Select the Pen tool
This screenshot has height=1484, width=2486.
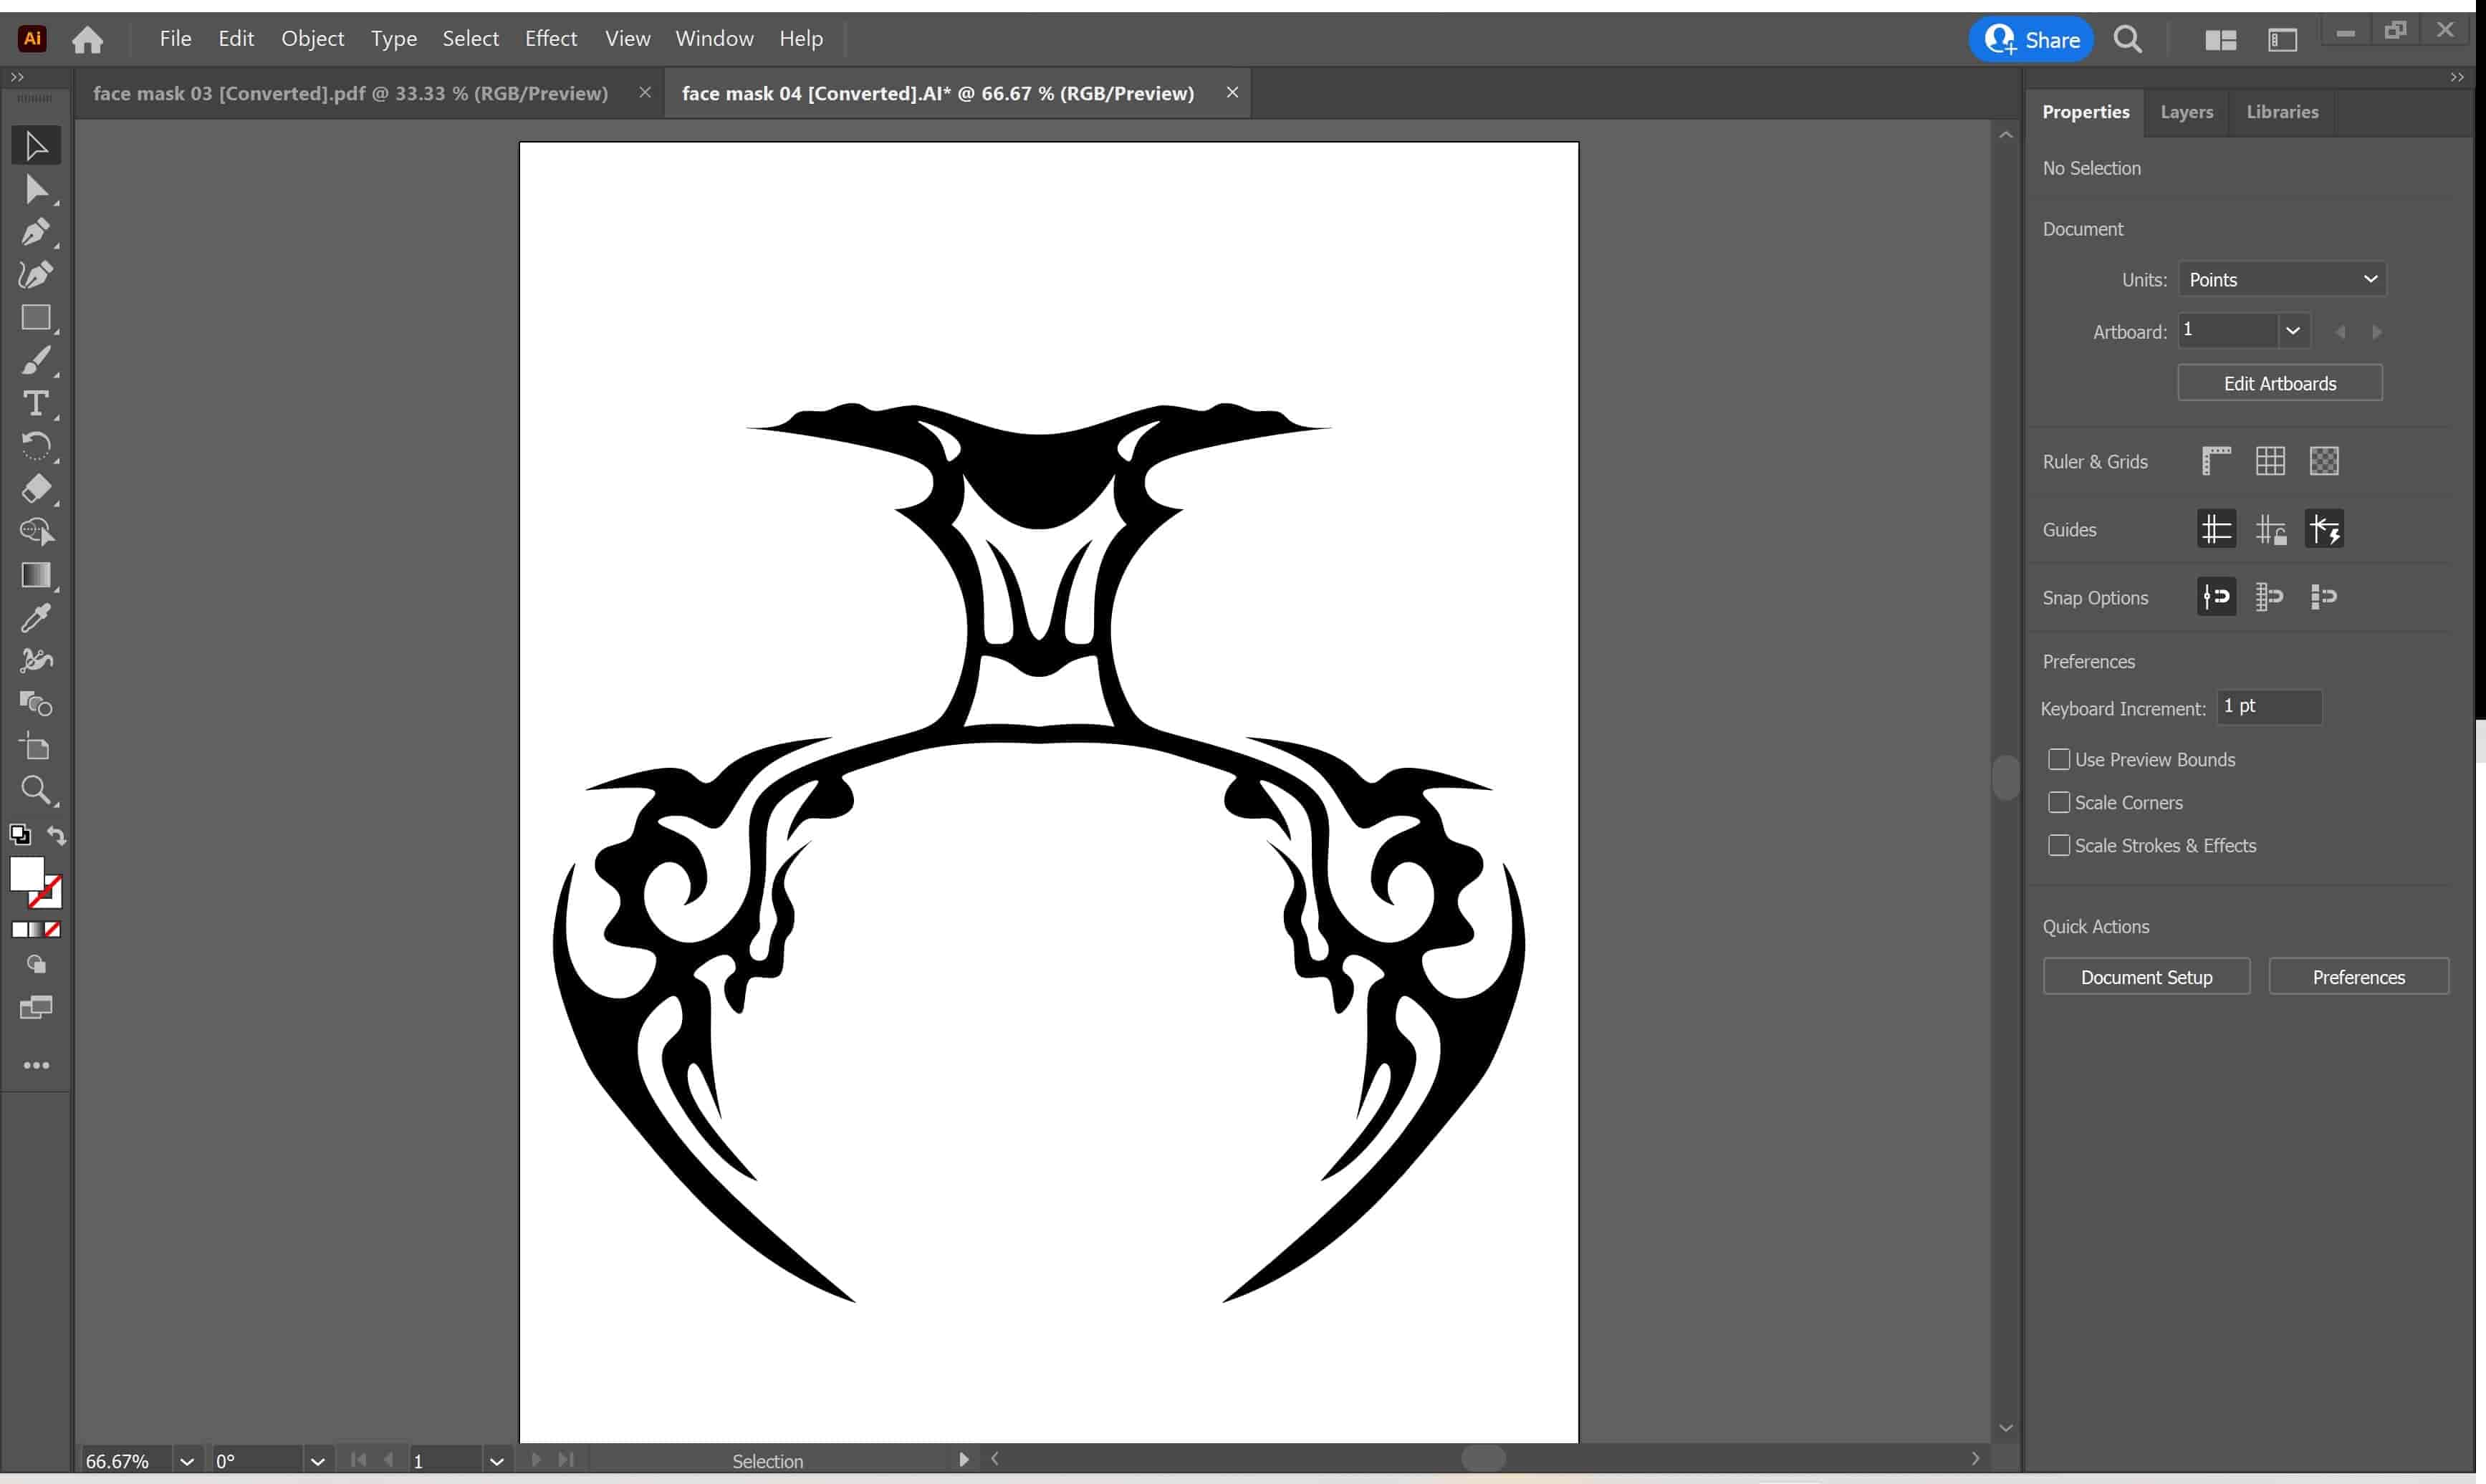click(x=36, y=232)
